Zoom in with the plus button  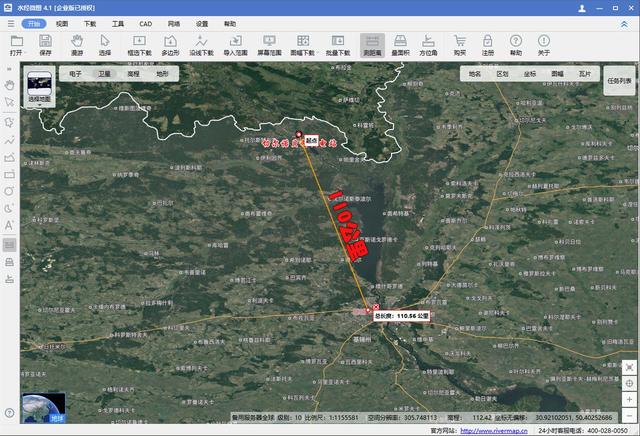tap(629, 400)
